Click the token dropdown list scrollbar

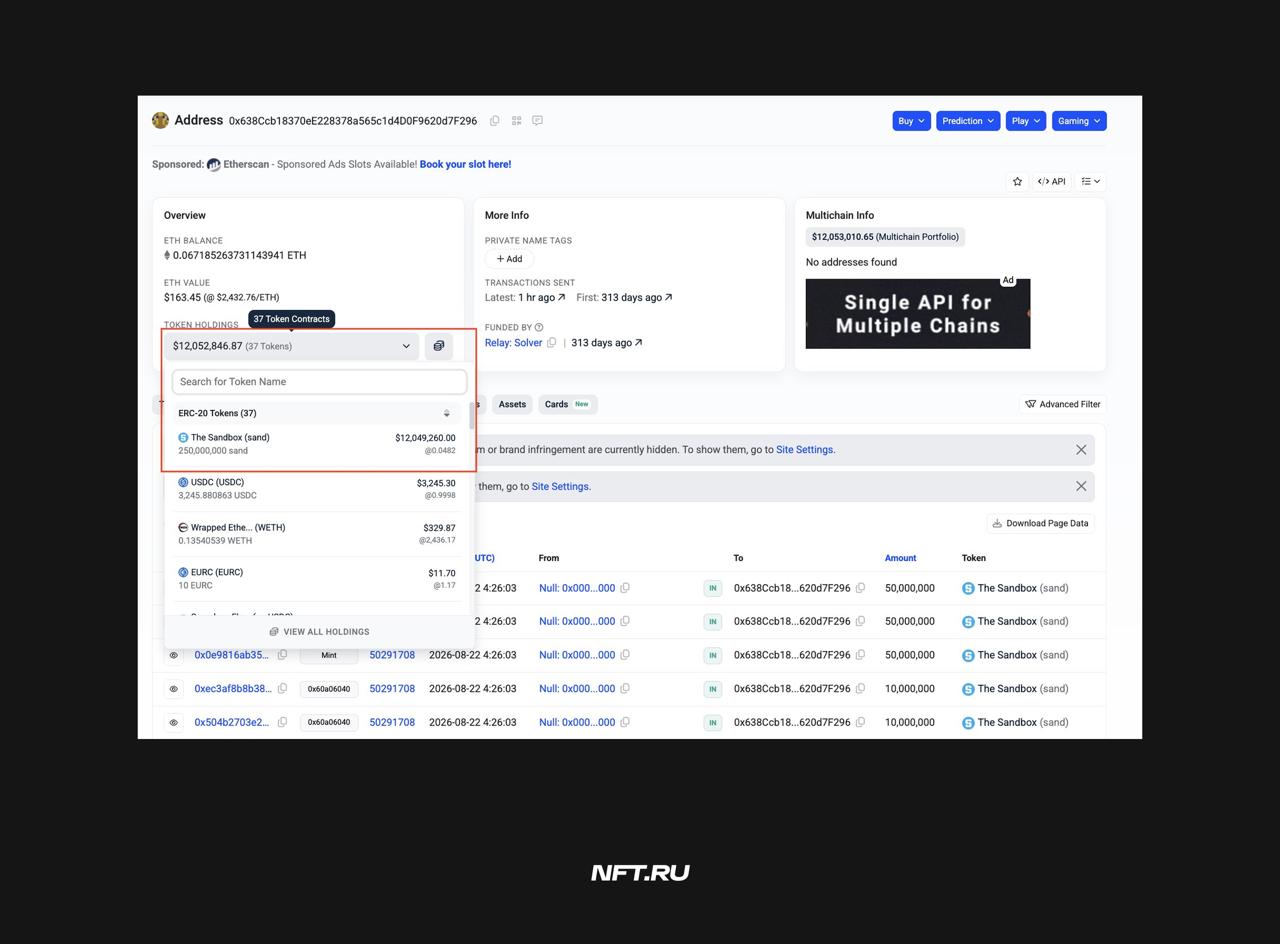tap(471, 416)
